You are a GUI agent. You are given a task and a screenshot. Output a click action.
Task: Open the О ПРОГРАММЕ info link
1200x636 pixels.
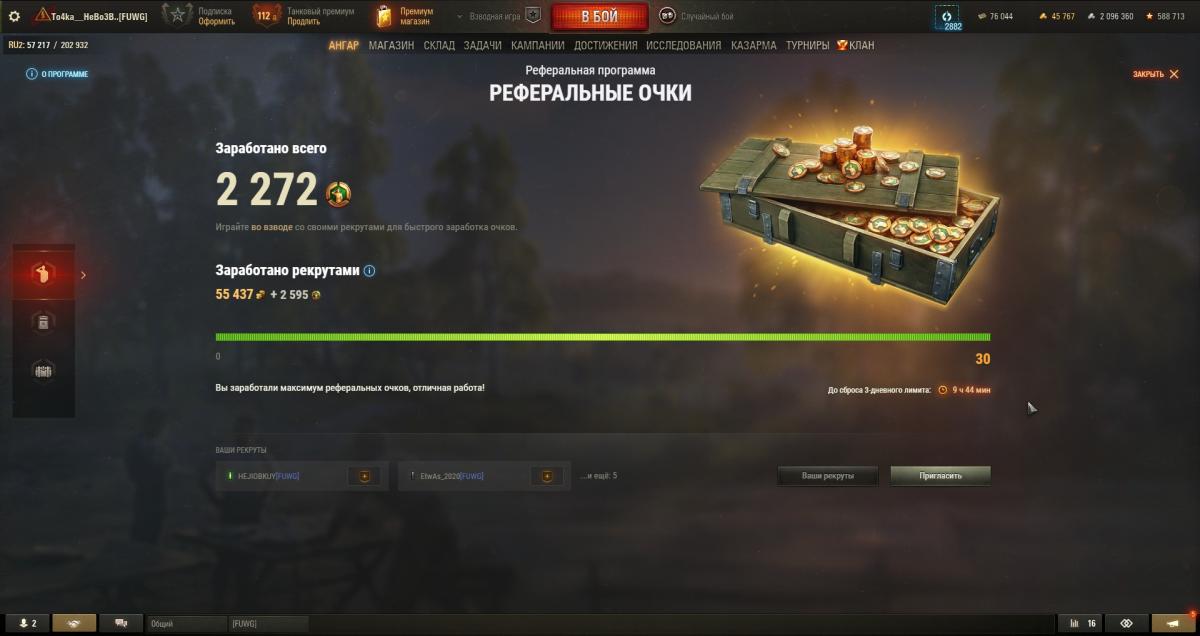point(58,74)
